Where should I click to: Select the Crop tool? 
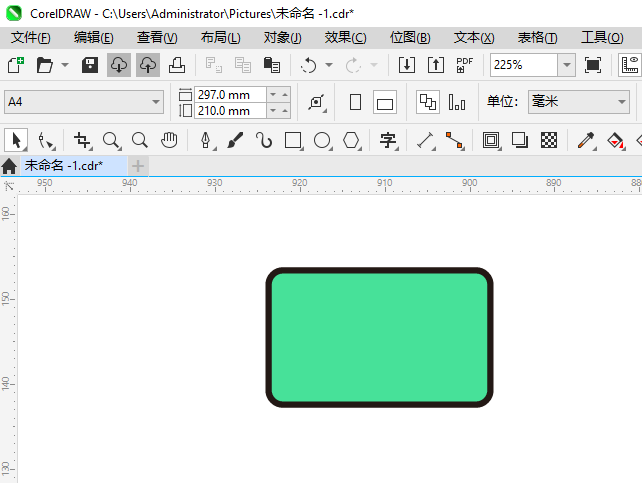(x=82, y=140)
